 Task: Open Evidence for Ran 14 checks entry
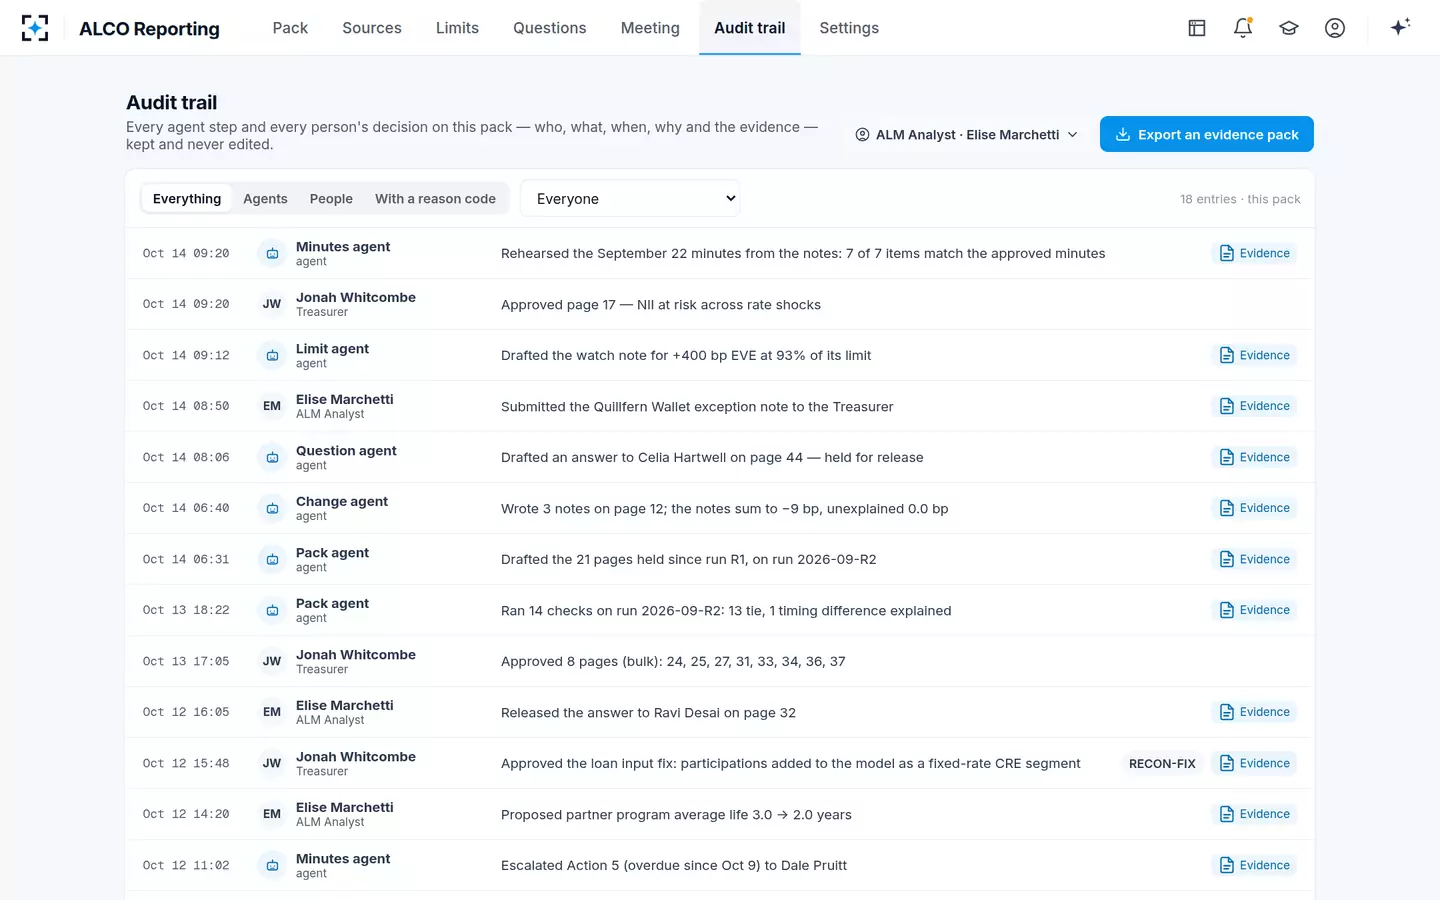tap(1254, 611)
